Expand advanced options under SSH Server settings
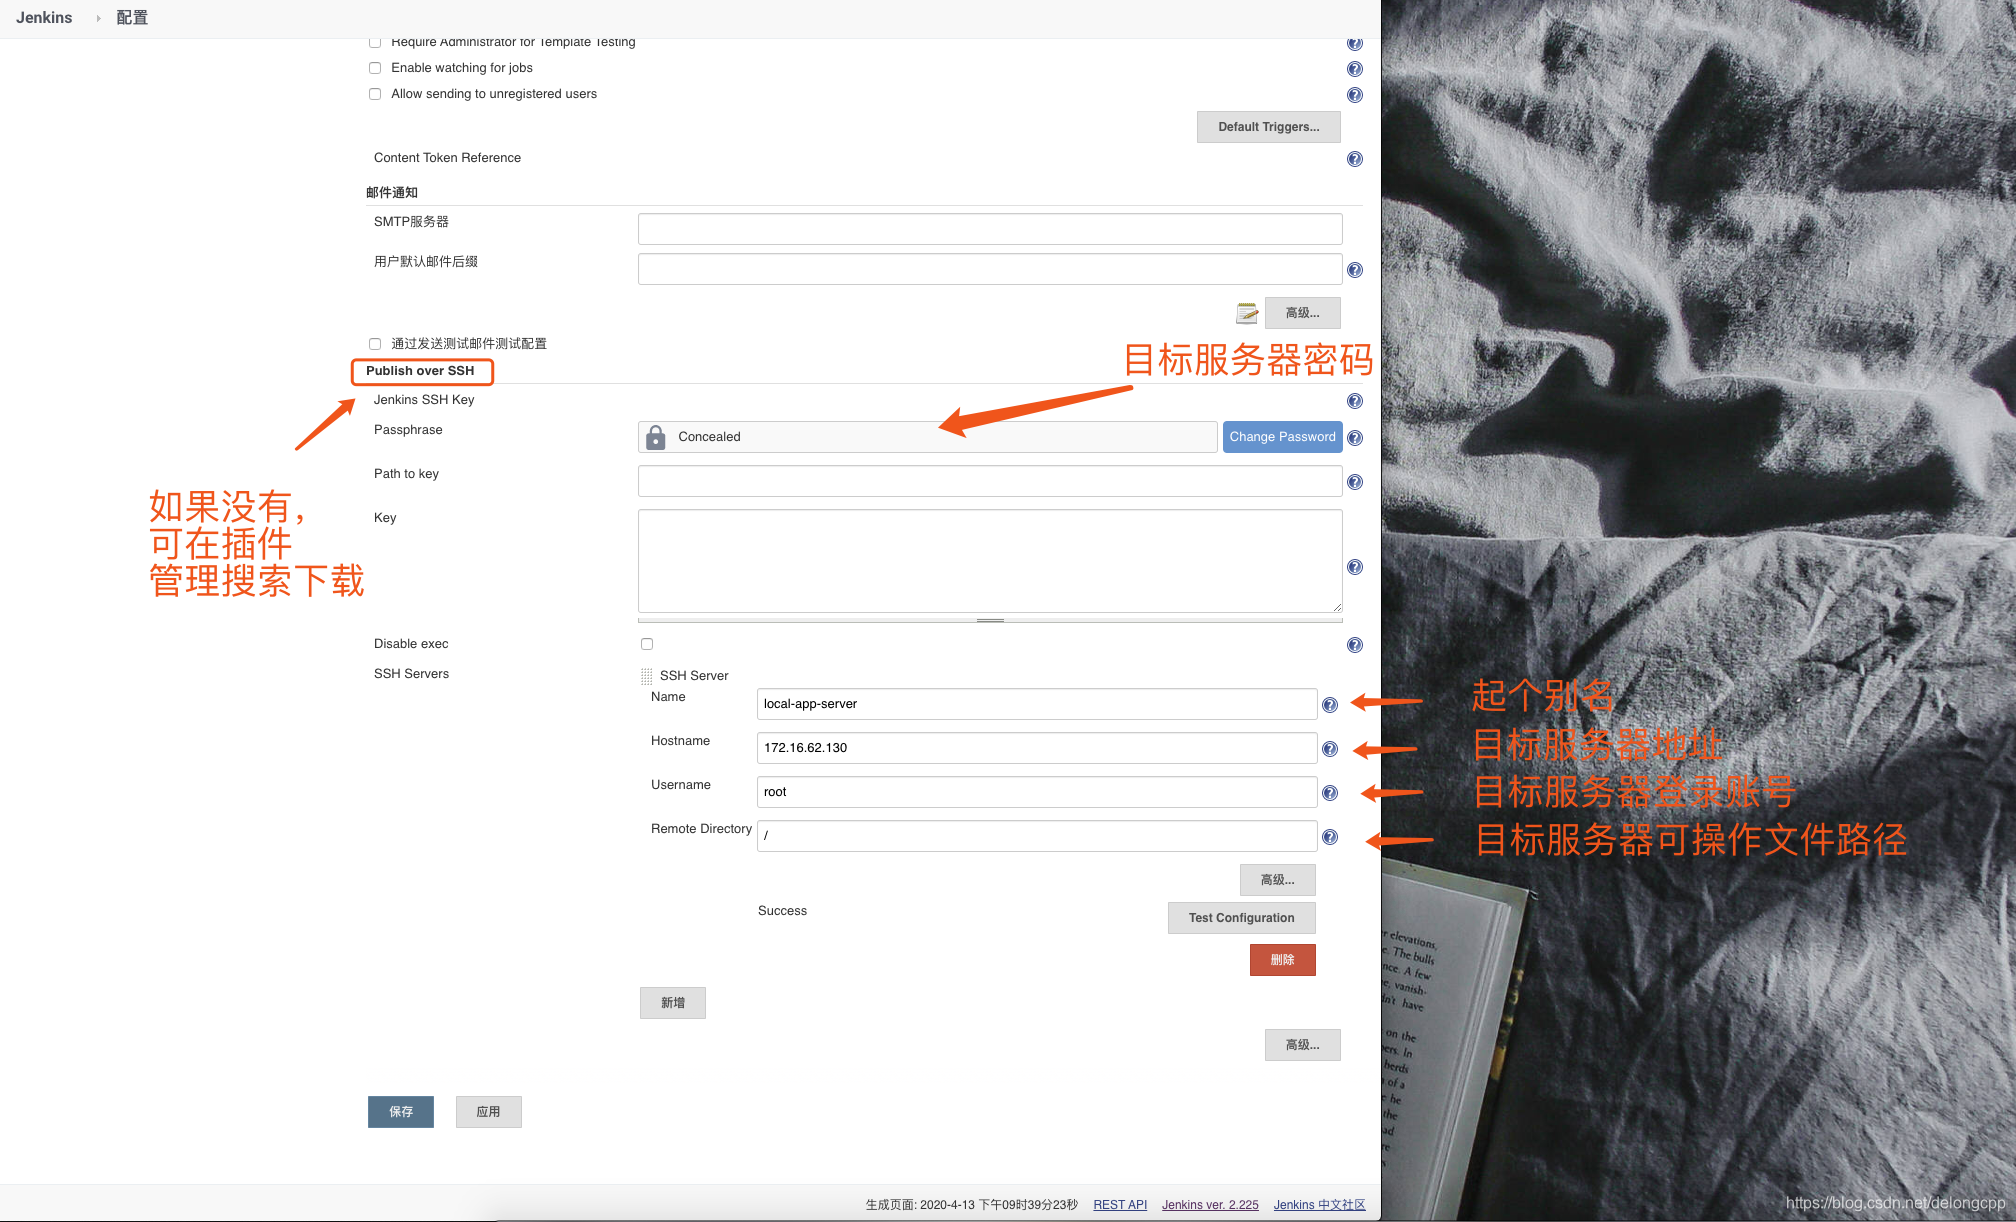This screenshot has height=1222, width=2016. click(1277, 880)
